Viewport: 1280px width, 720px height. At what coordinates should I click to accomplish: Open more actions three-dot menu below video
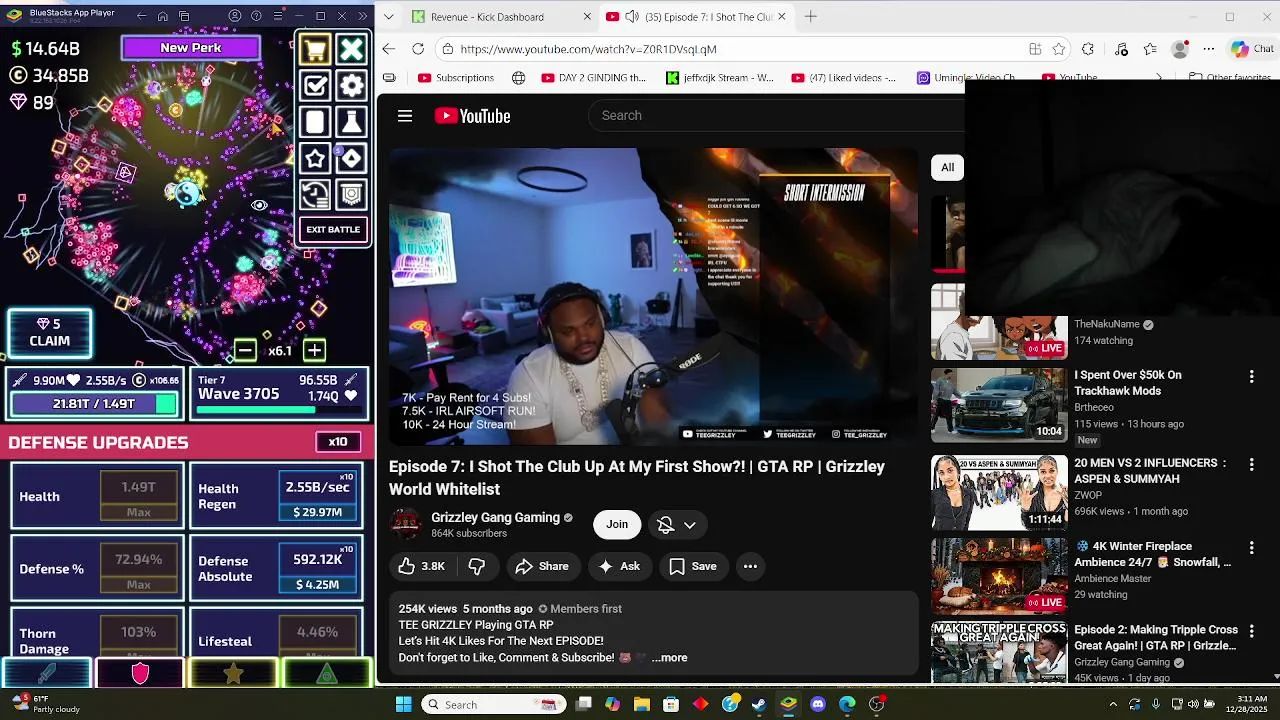coord(750,566)
